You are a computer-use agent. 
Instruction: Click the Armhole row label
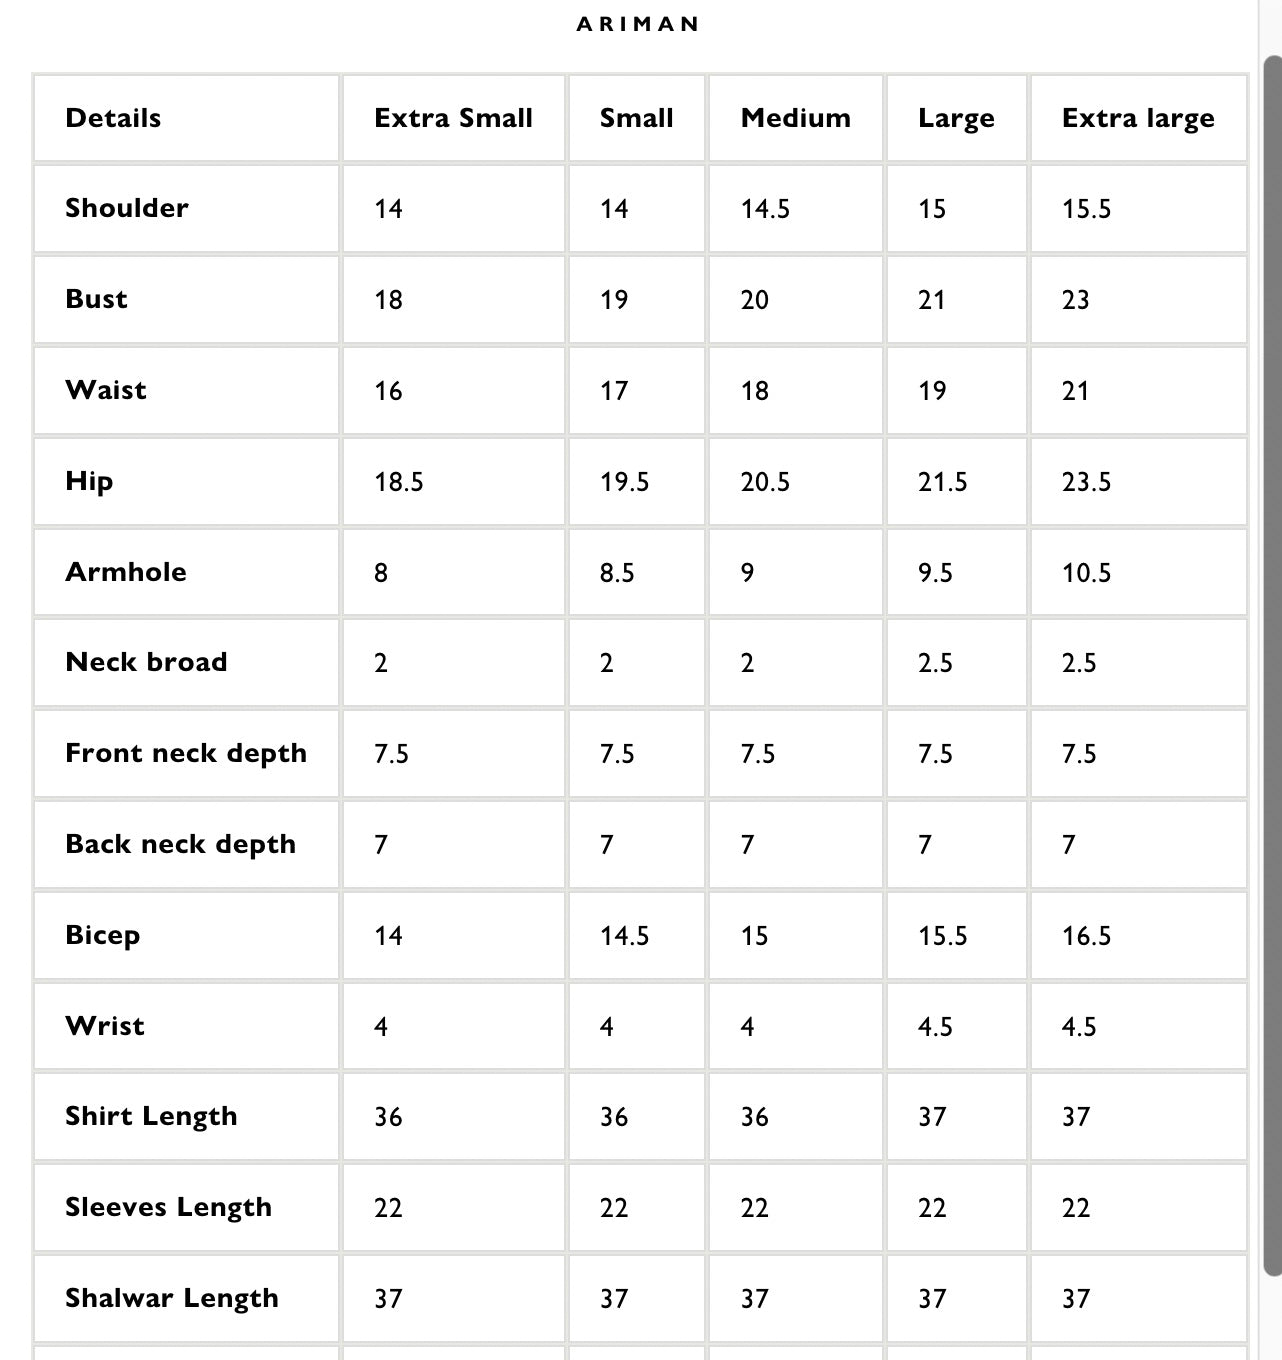point(126,572)
